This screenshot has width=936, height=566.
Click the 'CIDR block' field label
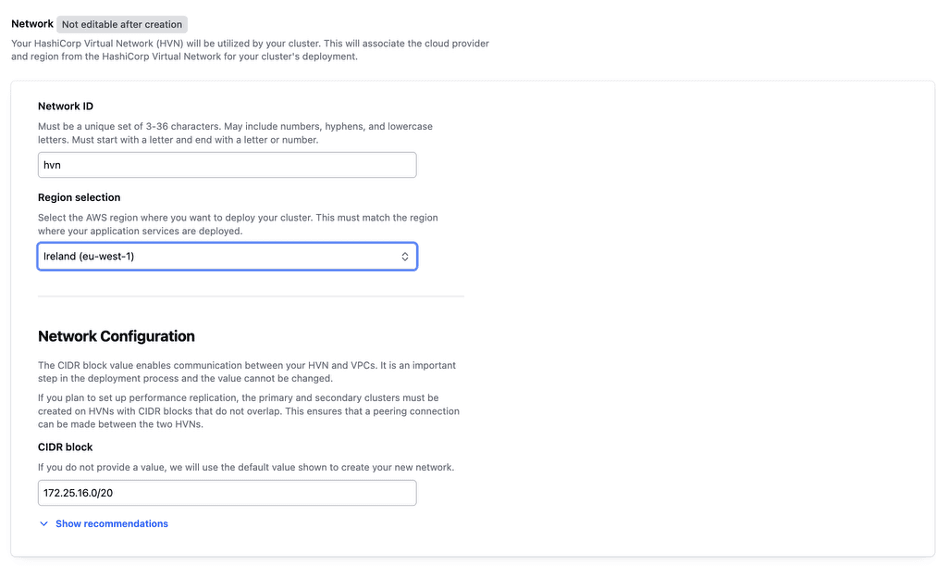tap(65, 447)
